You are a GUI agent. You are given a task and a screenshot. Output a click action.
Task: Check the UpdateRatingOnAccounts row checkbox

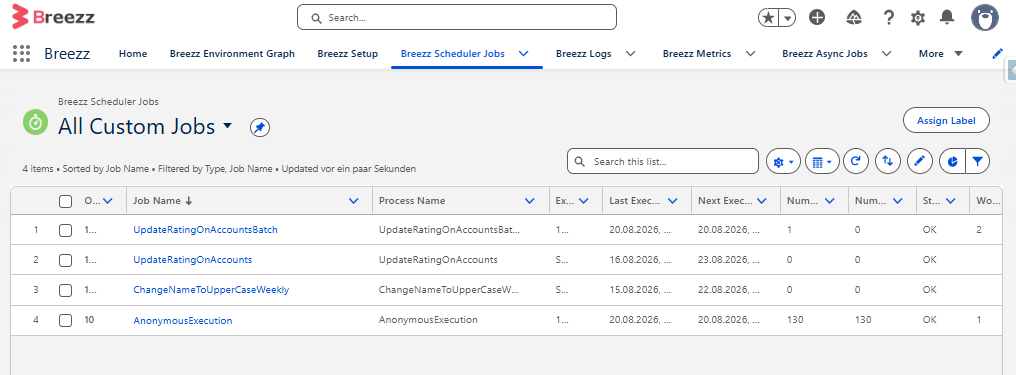pos(65,260)
